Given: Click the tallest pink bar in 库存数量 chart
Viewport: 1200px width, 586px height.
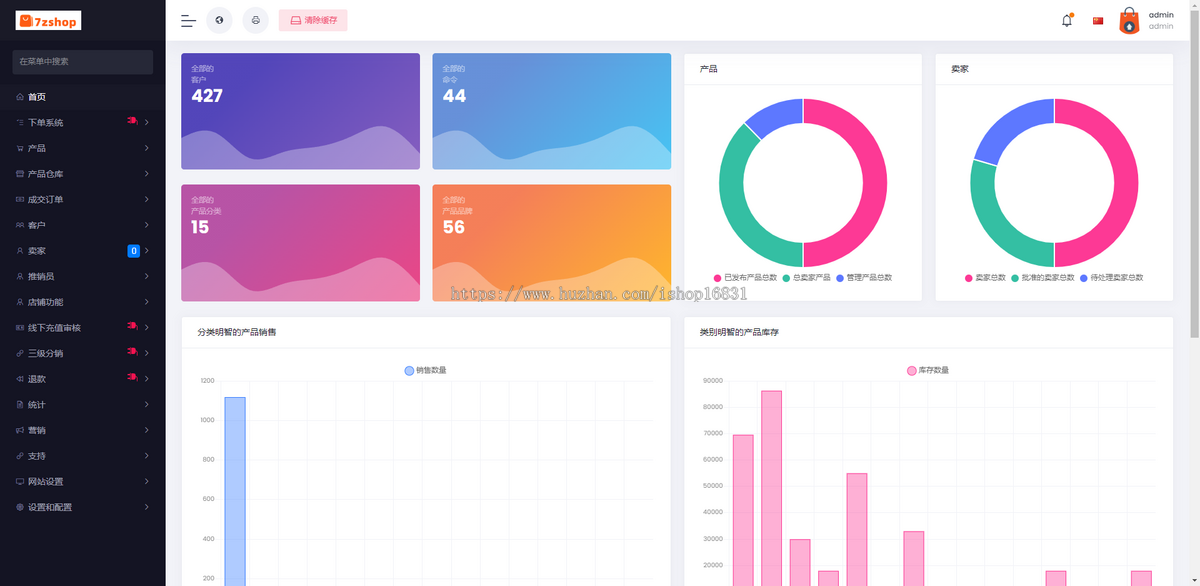Looking at the screenshot, I should click(x=771, y=488).
